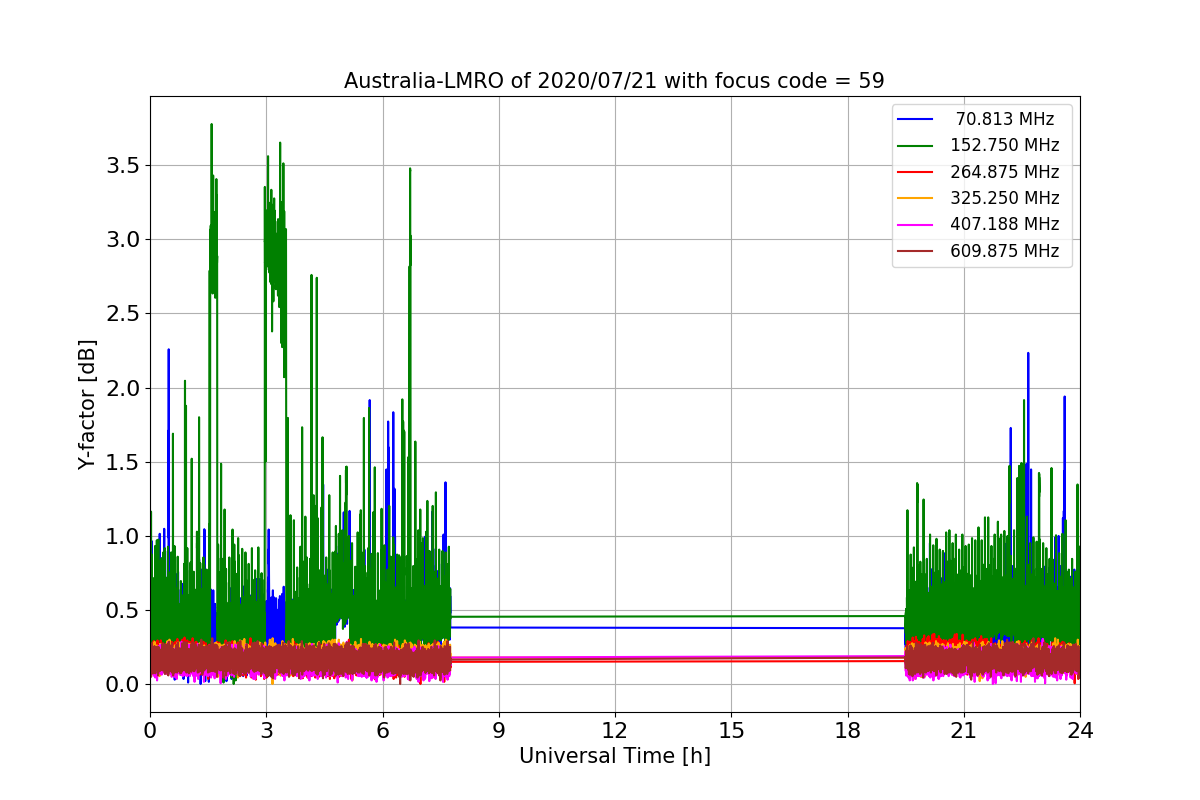Screen dimensions: 1200x800
Task: Click the 2.0 y-axis tick label
Action: [x=123, y=388]
